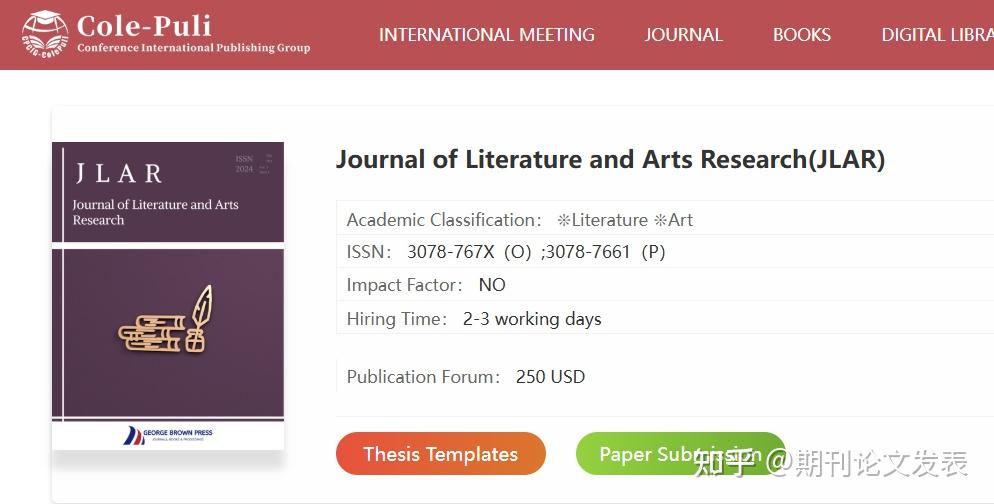Image resolution: width=994 pixels, height=504 pixels.
Task: Click the Publication Forum label
Action: (423, 377)
